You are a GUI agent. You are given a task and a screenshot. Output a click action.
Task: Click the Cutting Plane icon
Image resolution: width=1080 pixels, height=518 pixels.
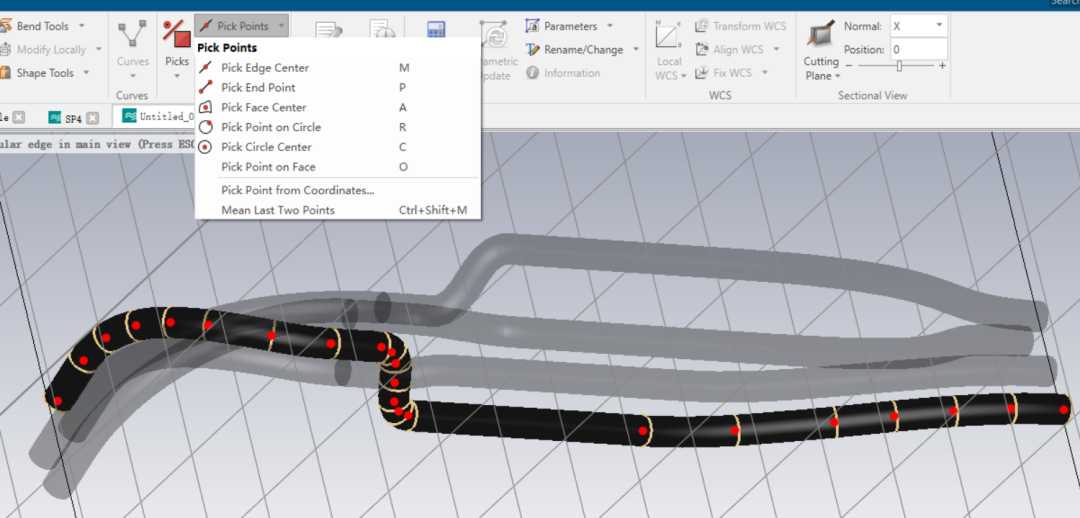pyautogui.click(x=821, y=33)
